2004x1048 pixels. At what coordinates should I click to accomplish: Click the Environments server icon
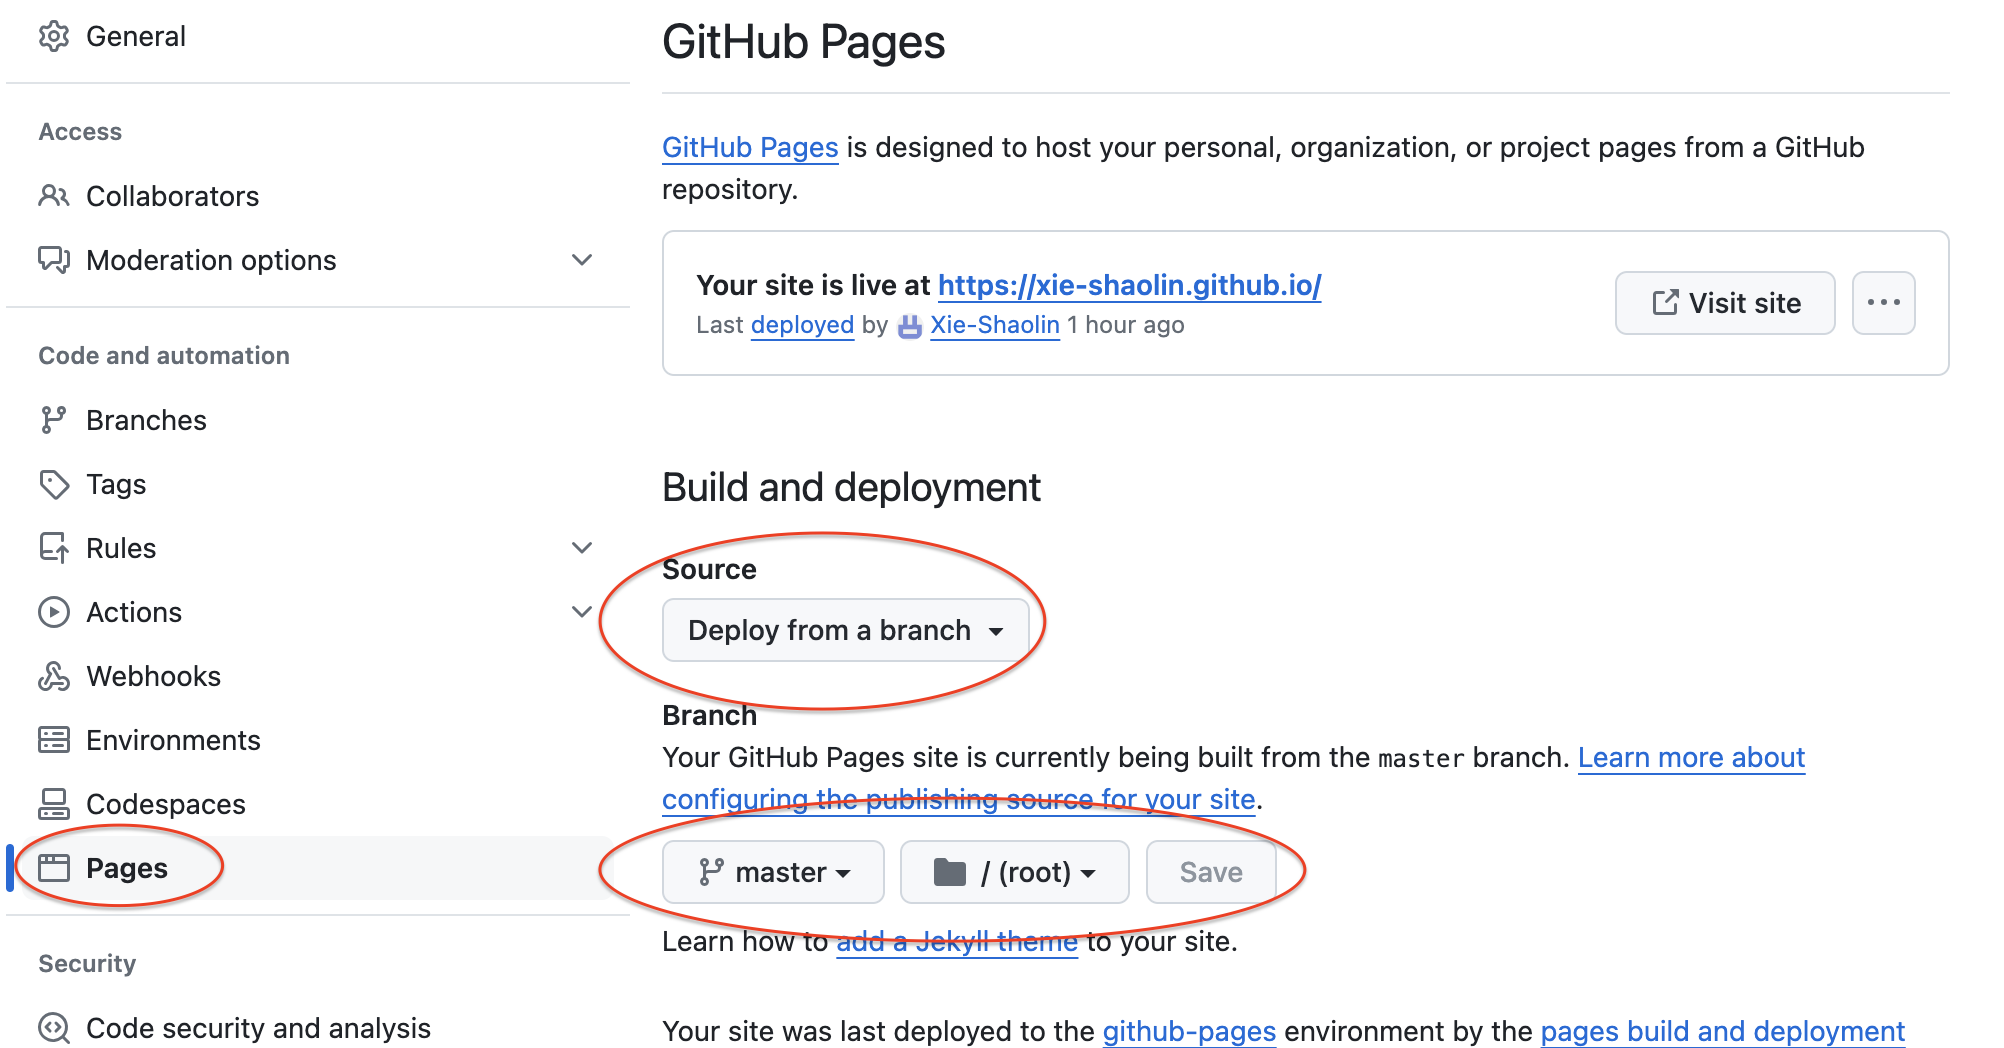54,740
